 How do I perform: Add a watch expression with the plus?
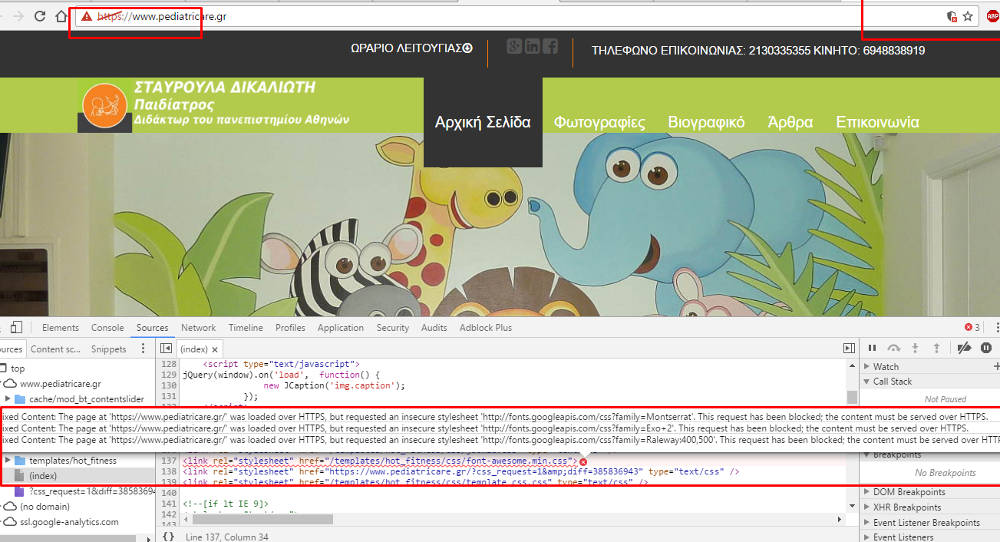(x=996, y=367)
